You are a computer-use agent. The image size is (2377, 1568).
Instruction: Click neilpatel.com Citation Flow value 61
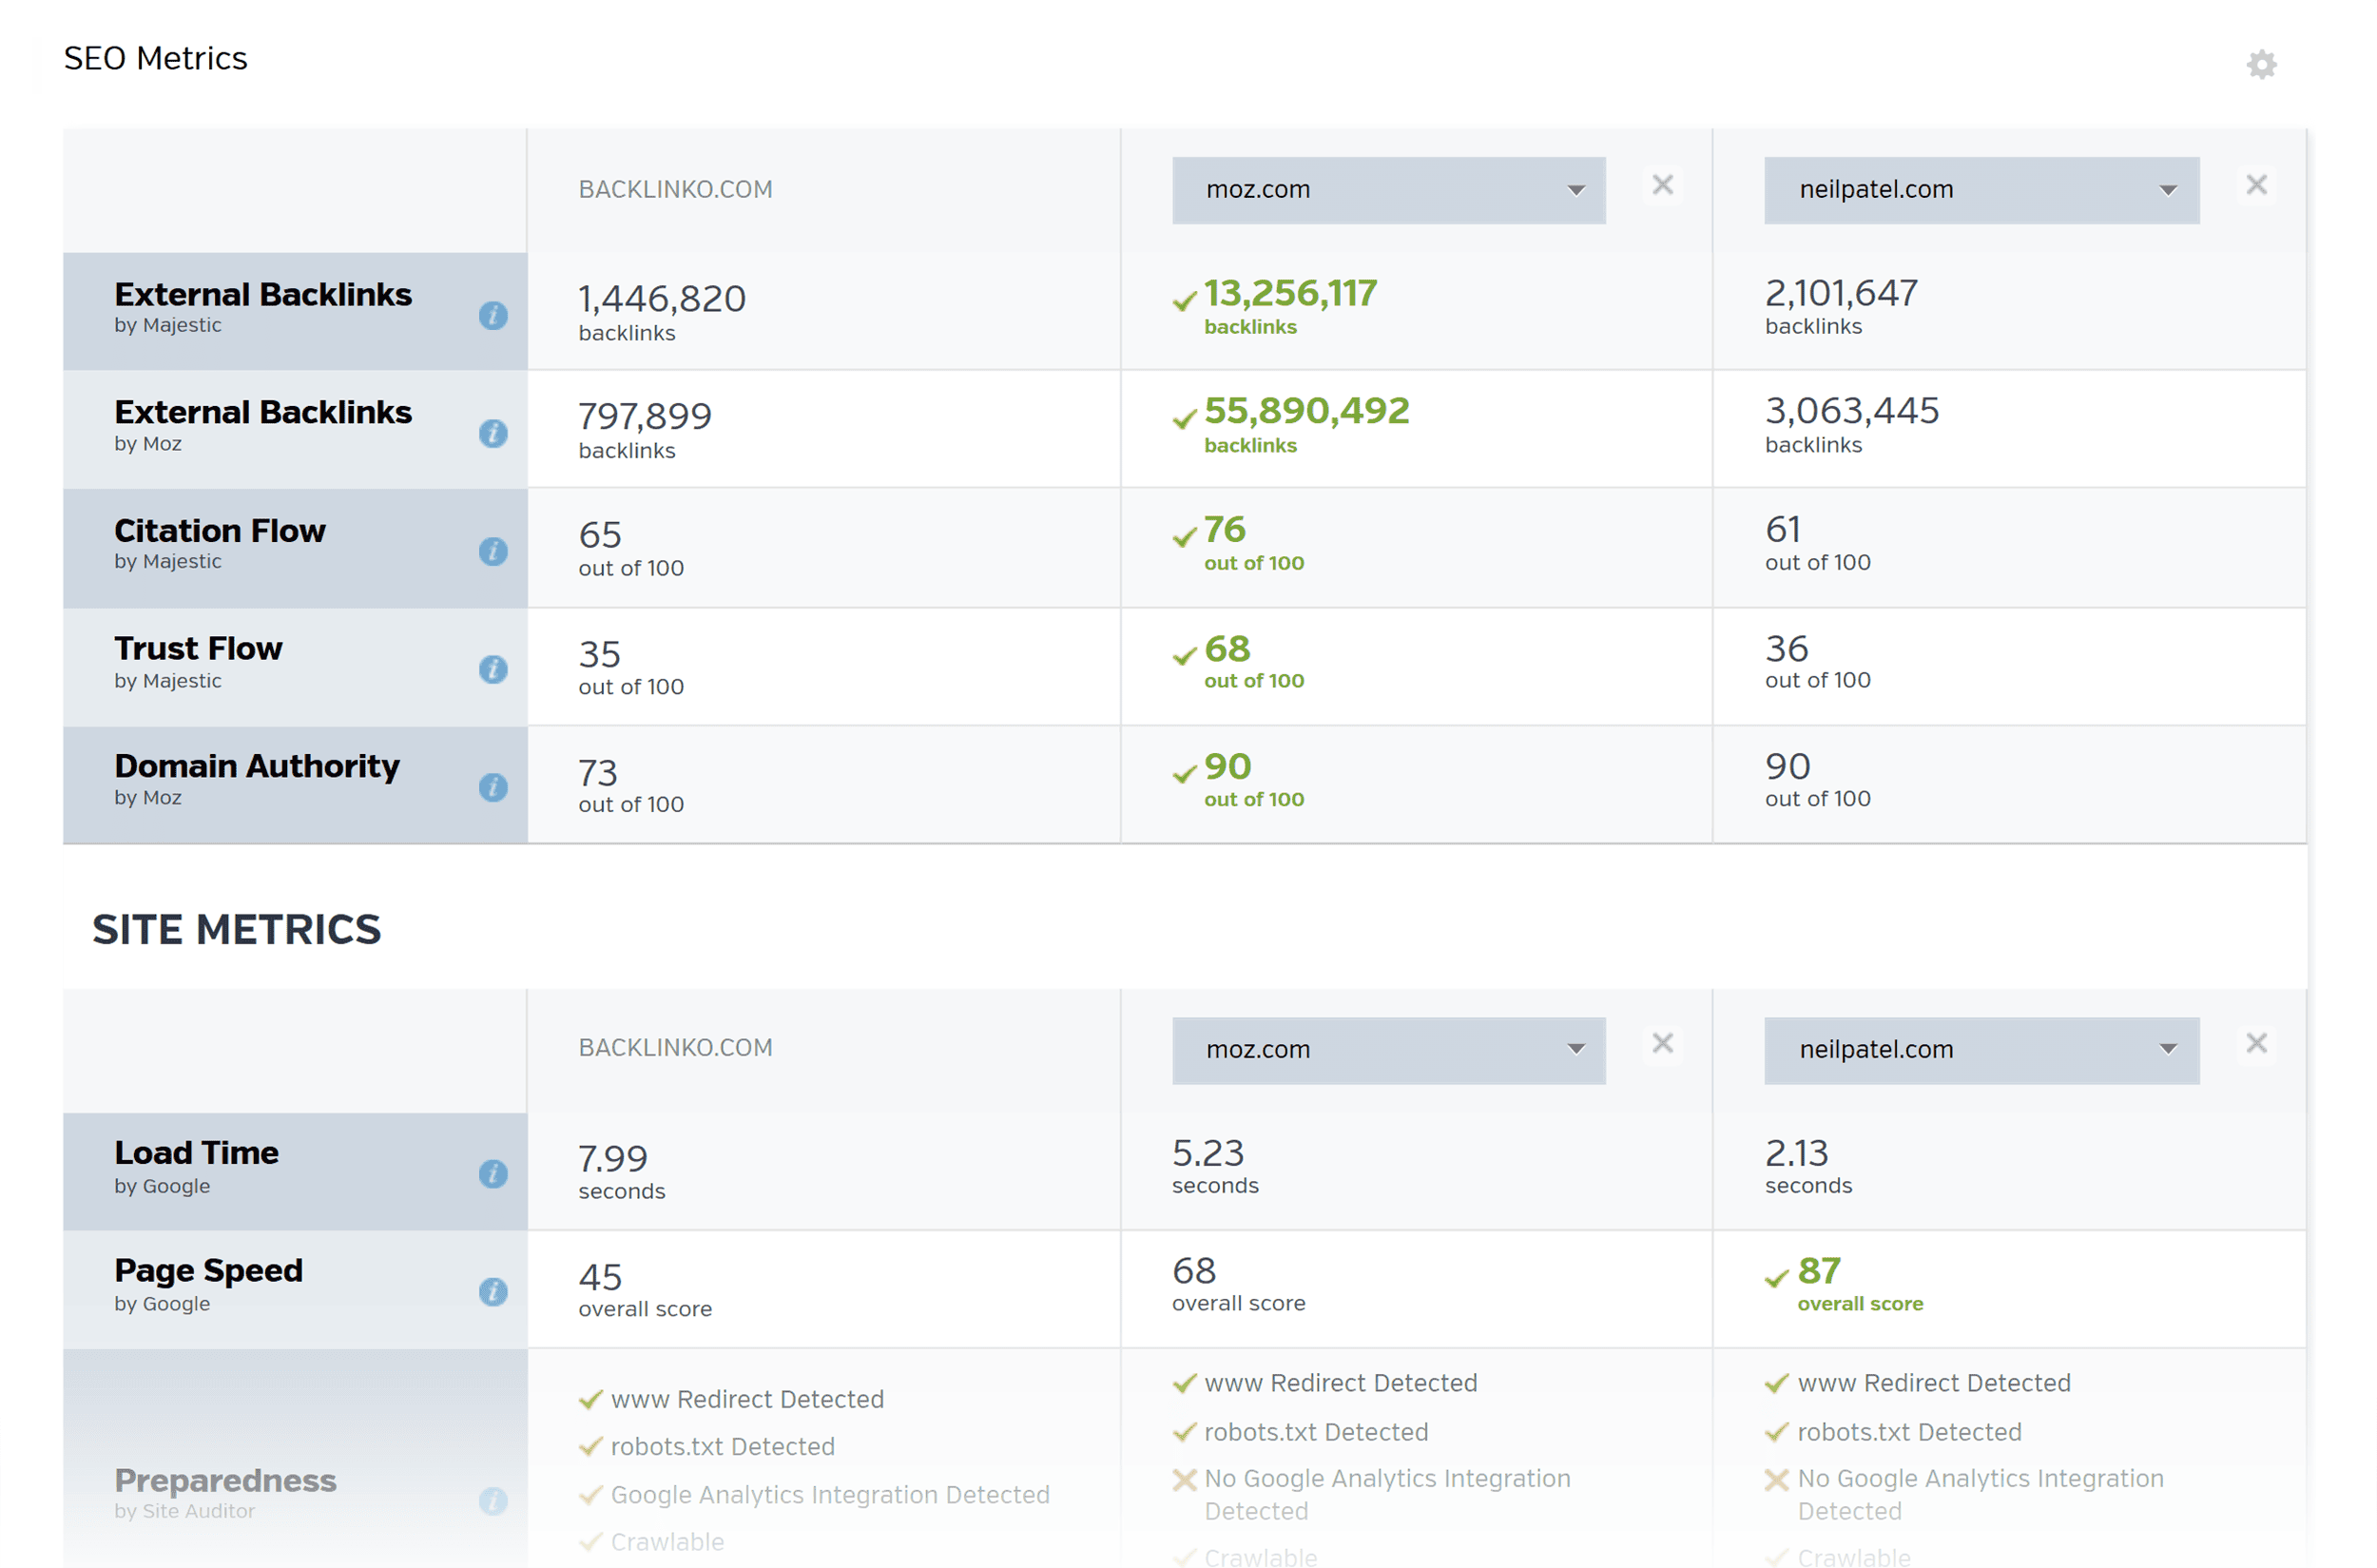(1782, 530)
